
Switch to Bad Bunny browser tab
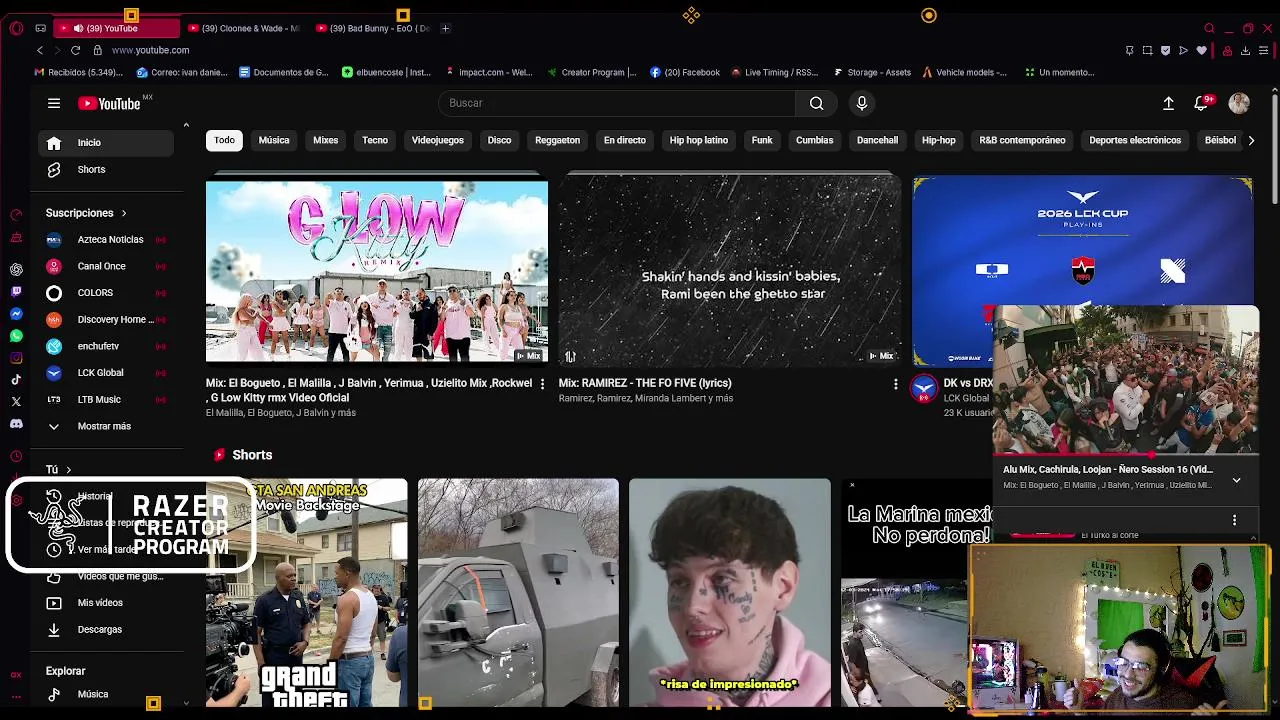pos(373,28)
